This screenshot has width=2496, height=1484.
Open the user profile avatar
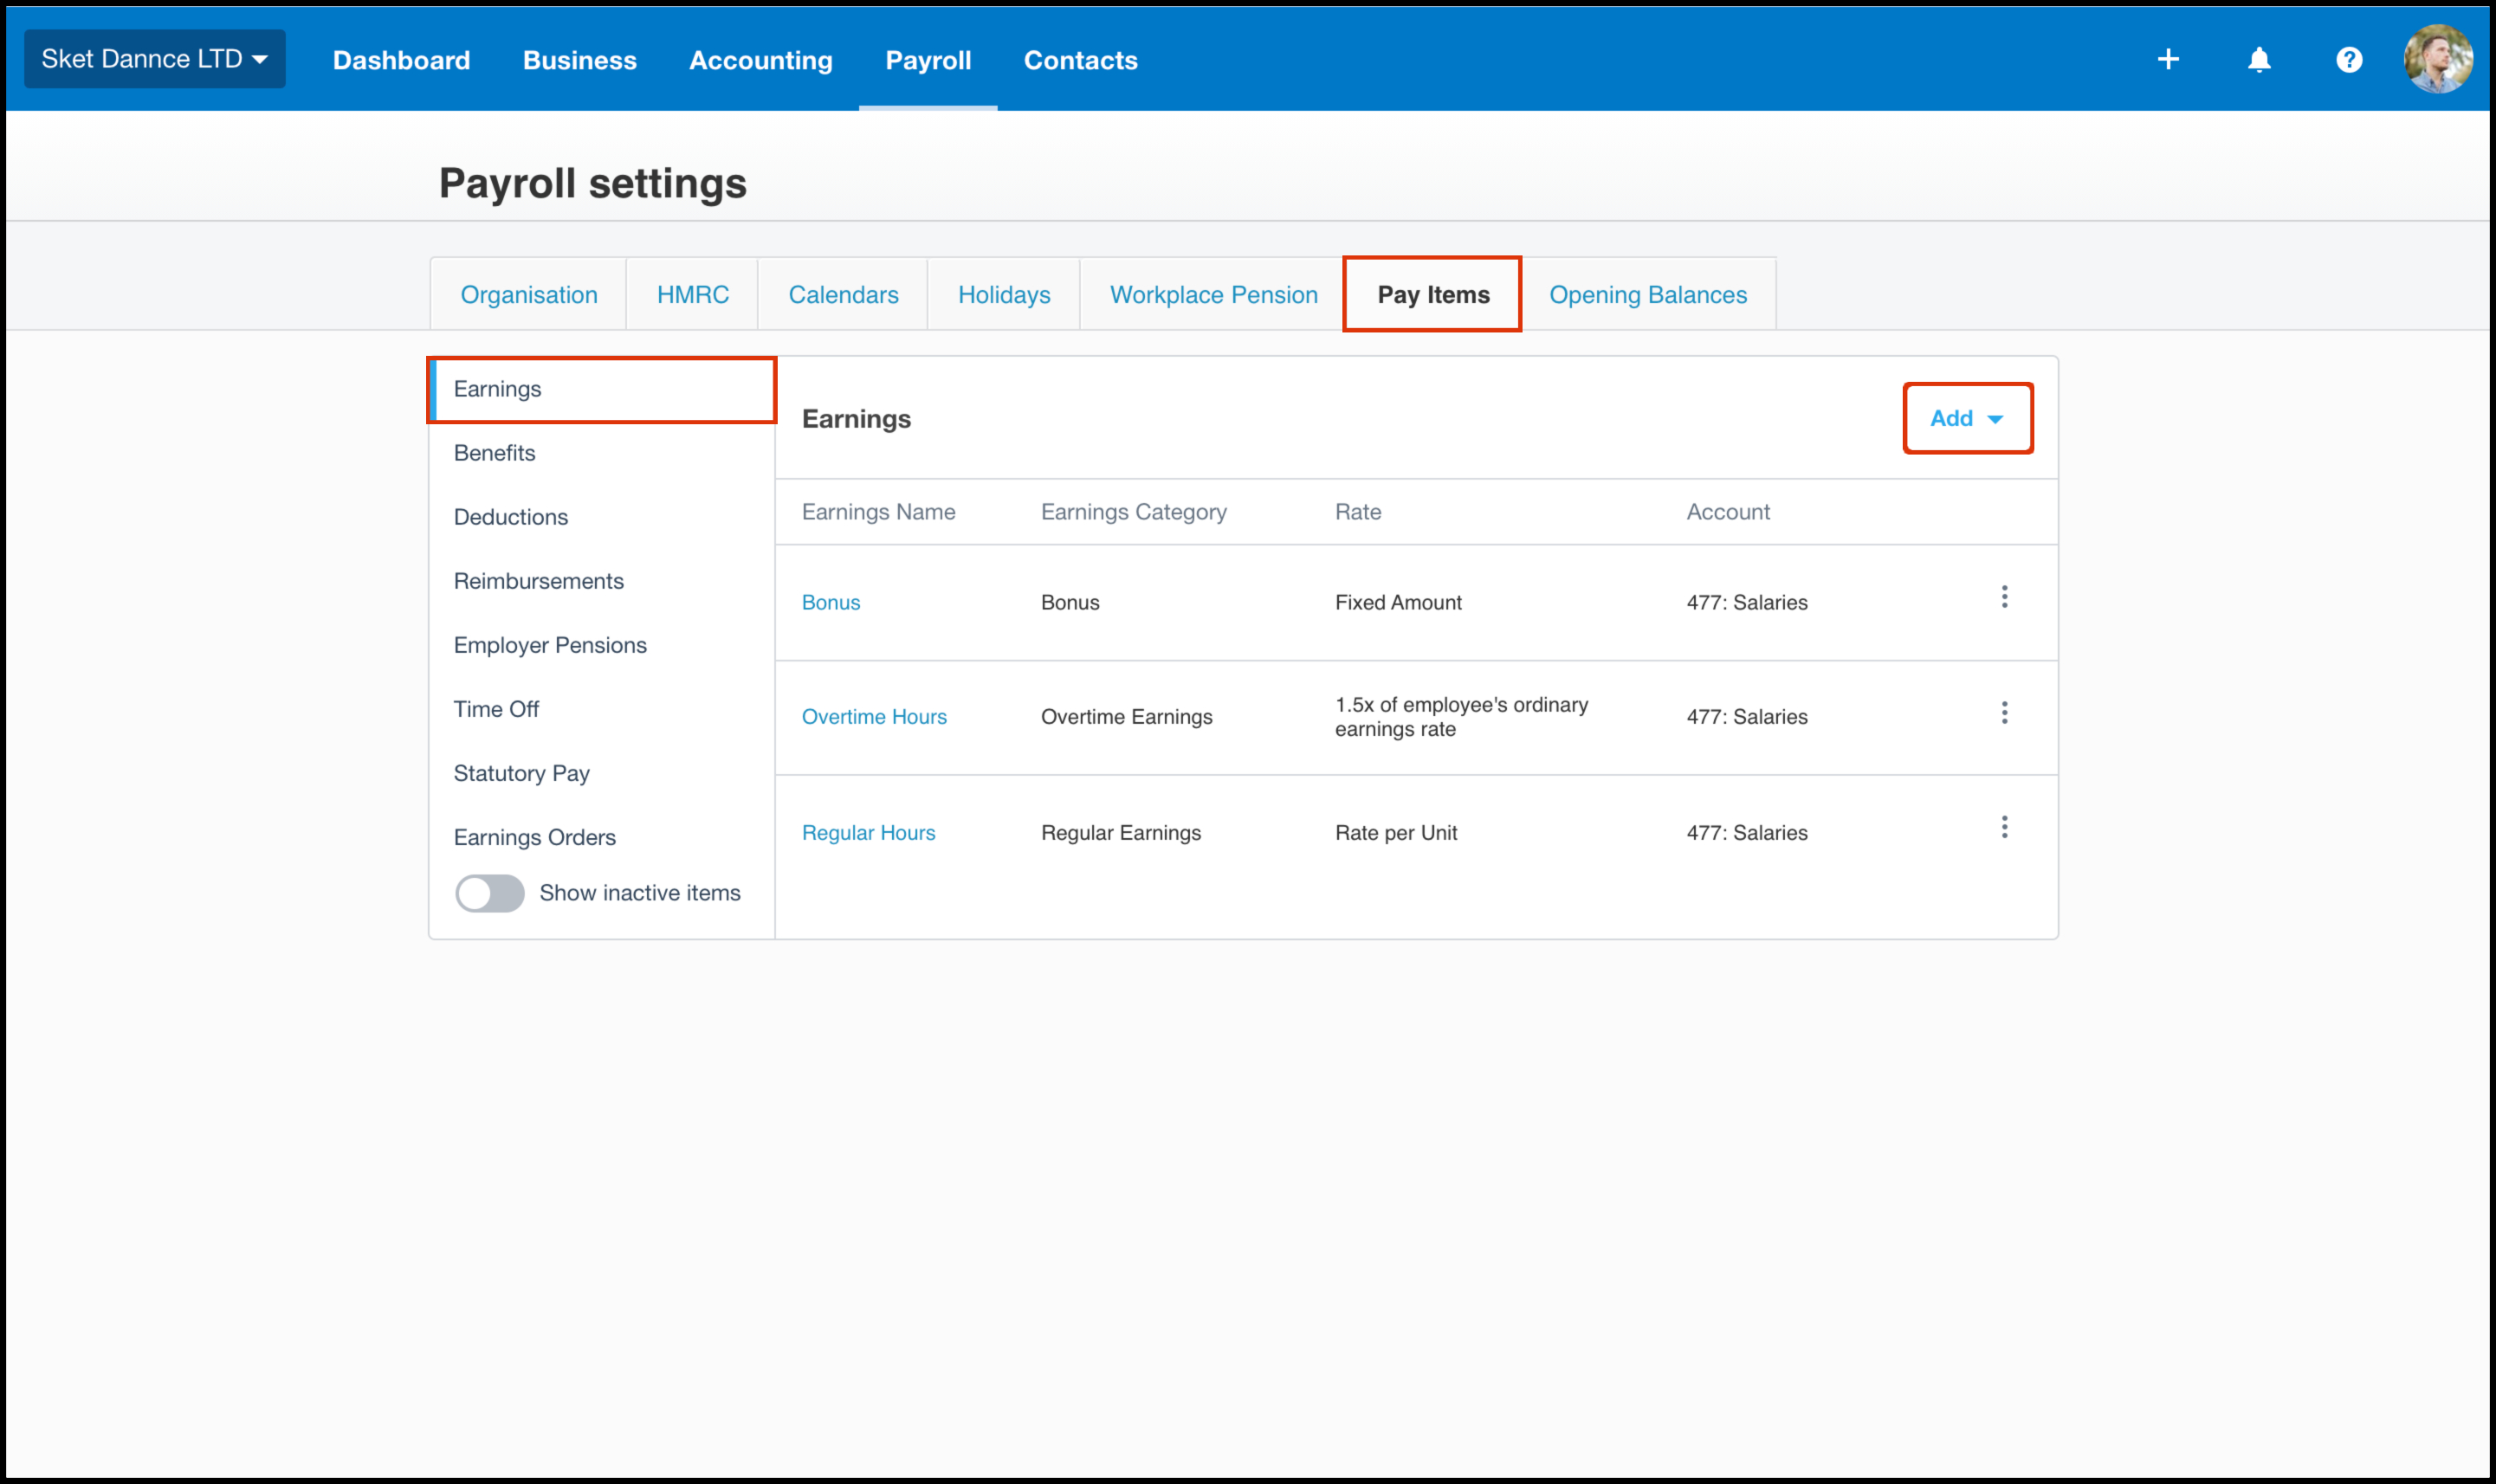point(2438,59)
